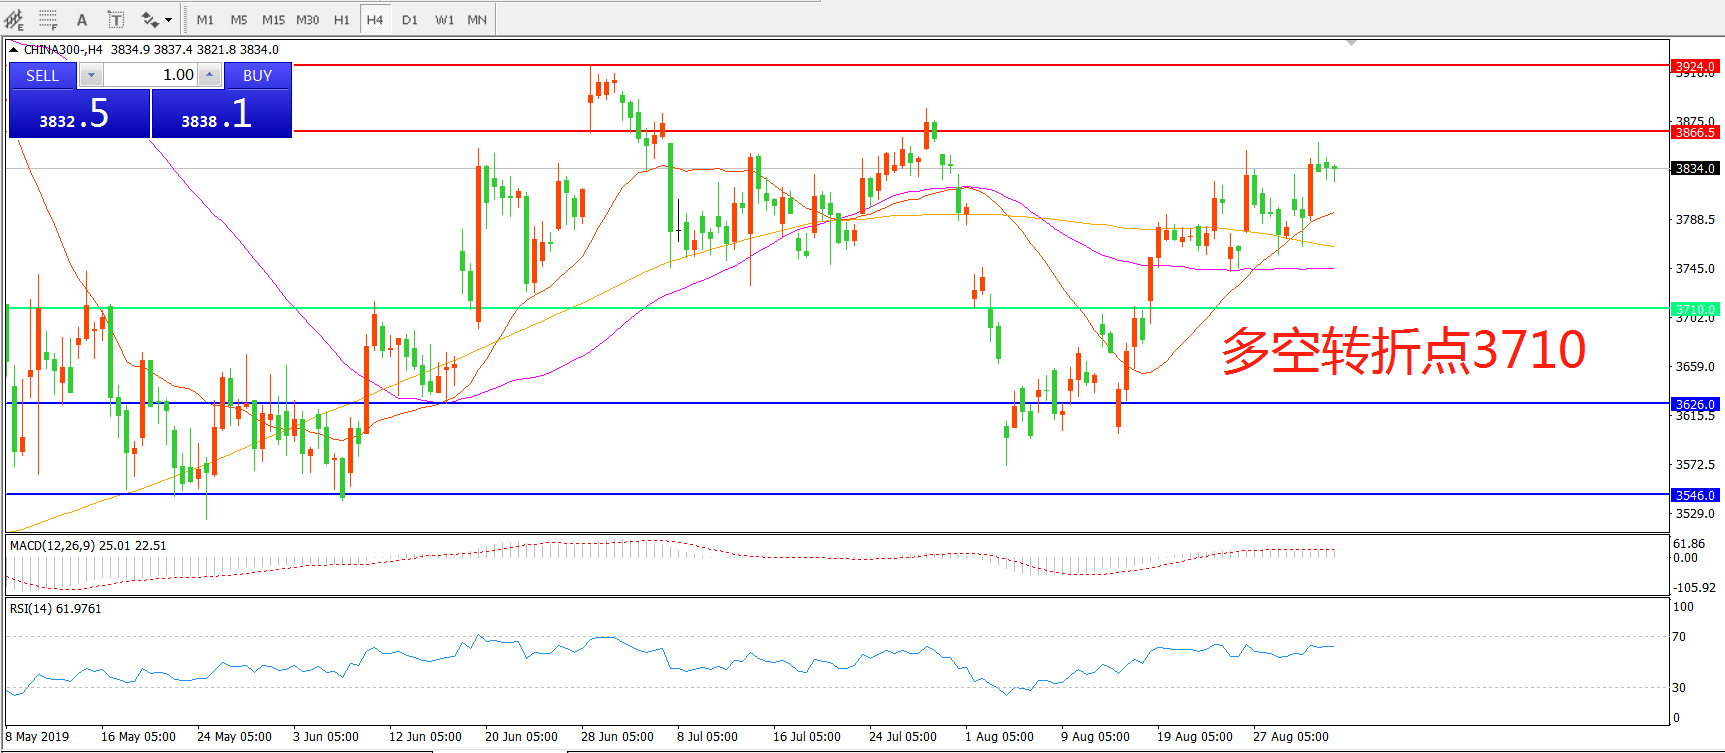This screenshot has width=1725, height=753.
Task: Click the green 3710.0 price level label
Action: [1695, 309]
